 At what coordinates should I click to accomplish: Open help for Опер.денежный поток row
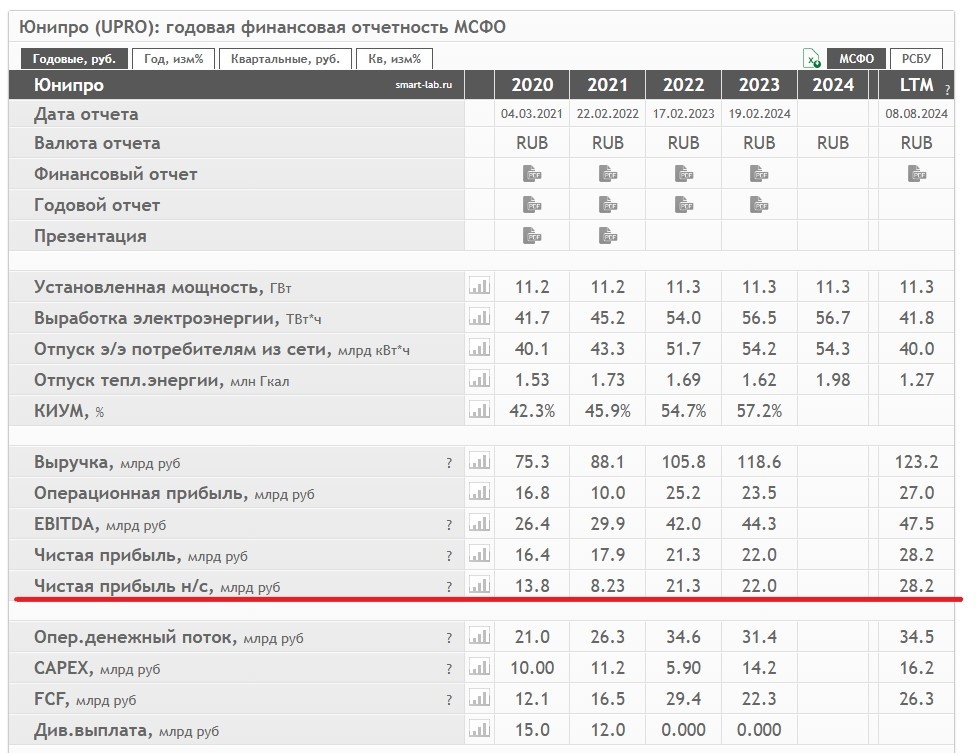click(449, 637)
